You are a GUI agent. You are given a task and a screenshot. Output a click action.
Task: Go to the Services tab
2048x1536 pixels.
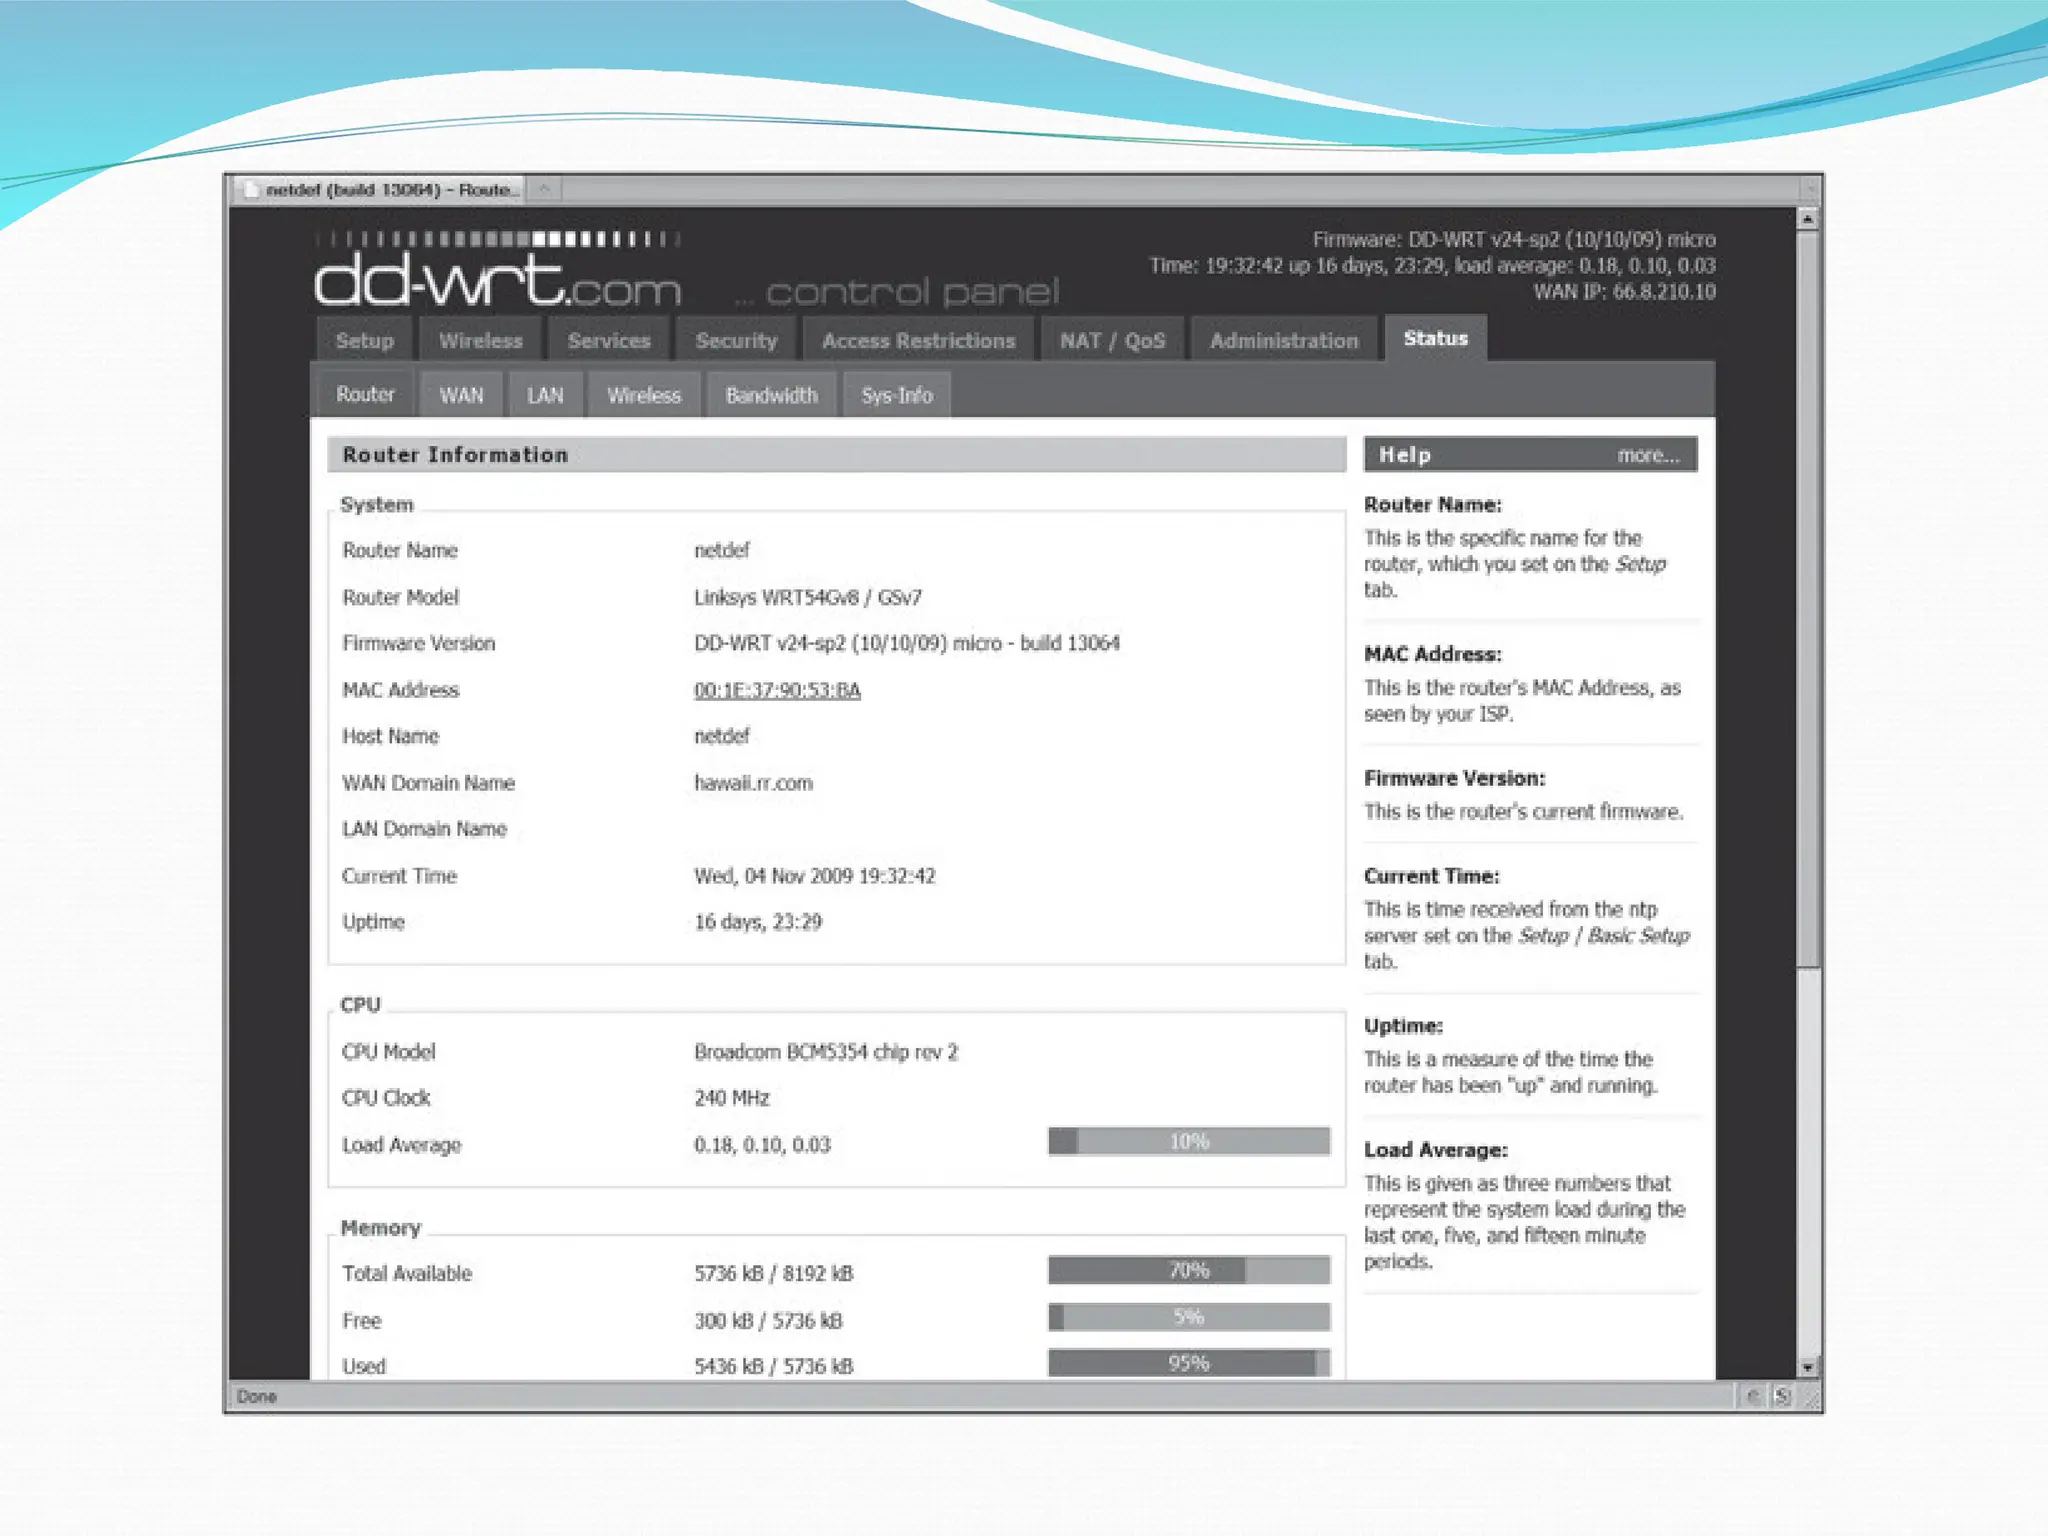[609, 341]
